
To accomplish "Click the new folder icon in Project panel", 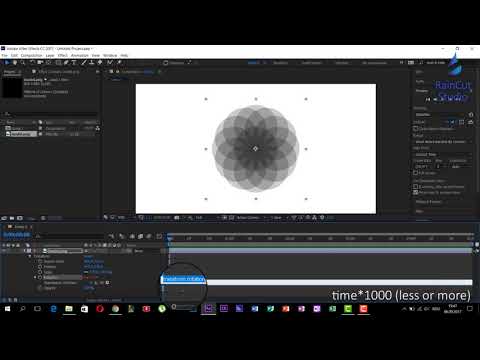I will (x=12, y=218).
